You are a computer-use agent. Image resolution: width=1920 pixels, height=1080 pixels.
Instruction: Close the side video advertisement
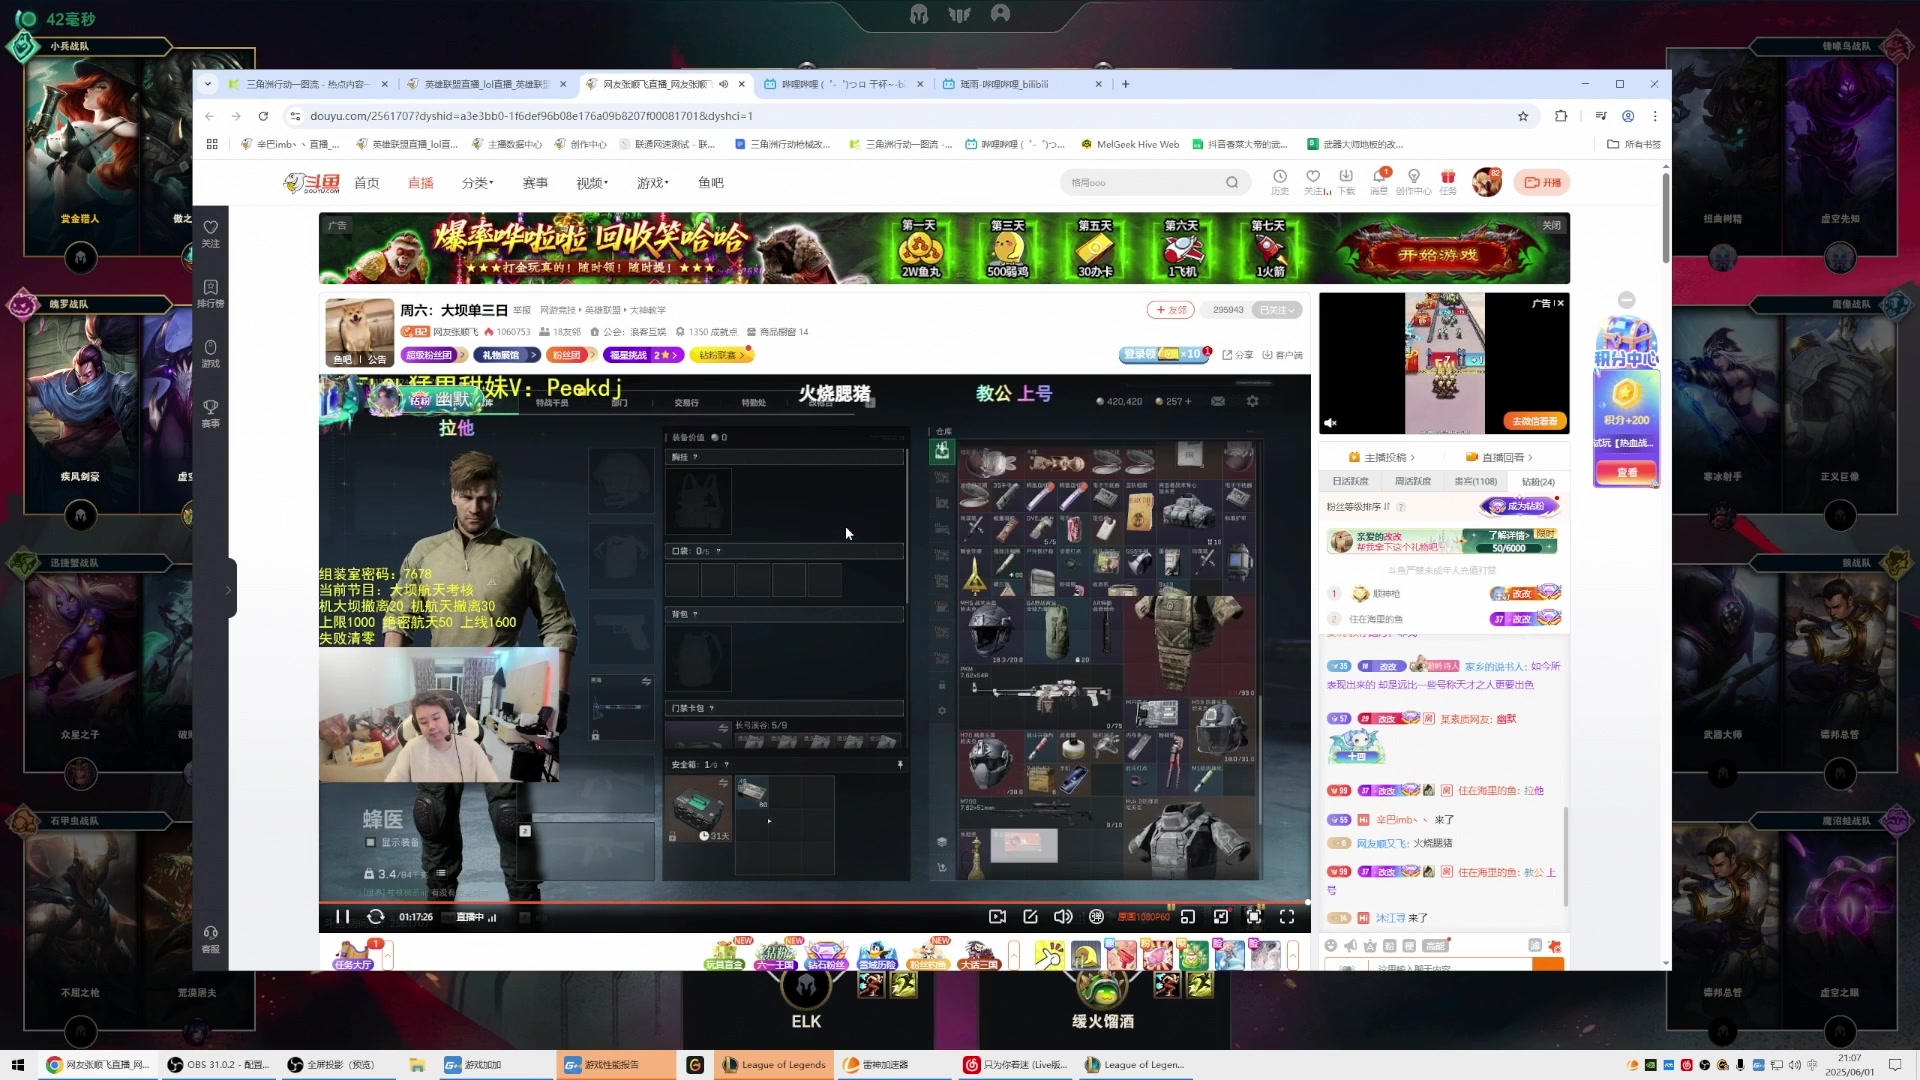pos(1559,303)
